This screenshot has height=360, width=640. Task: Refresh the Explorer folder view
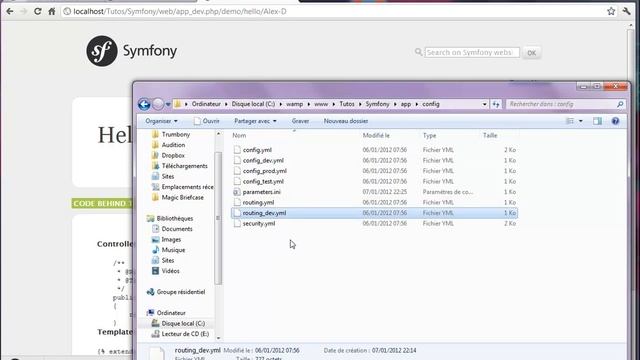(x=496, y=104)
